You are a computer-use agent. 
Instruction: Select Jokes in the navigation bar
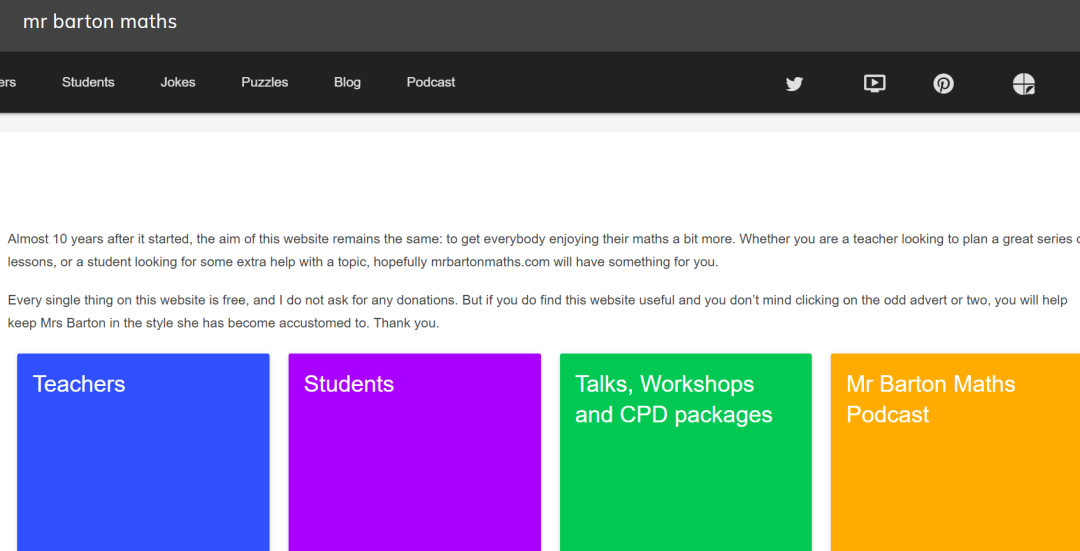click(x=178, y=82)
